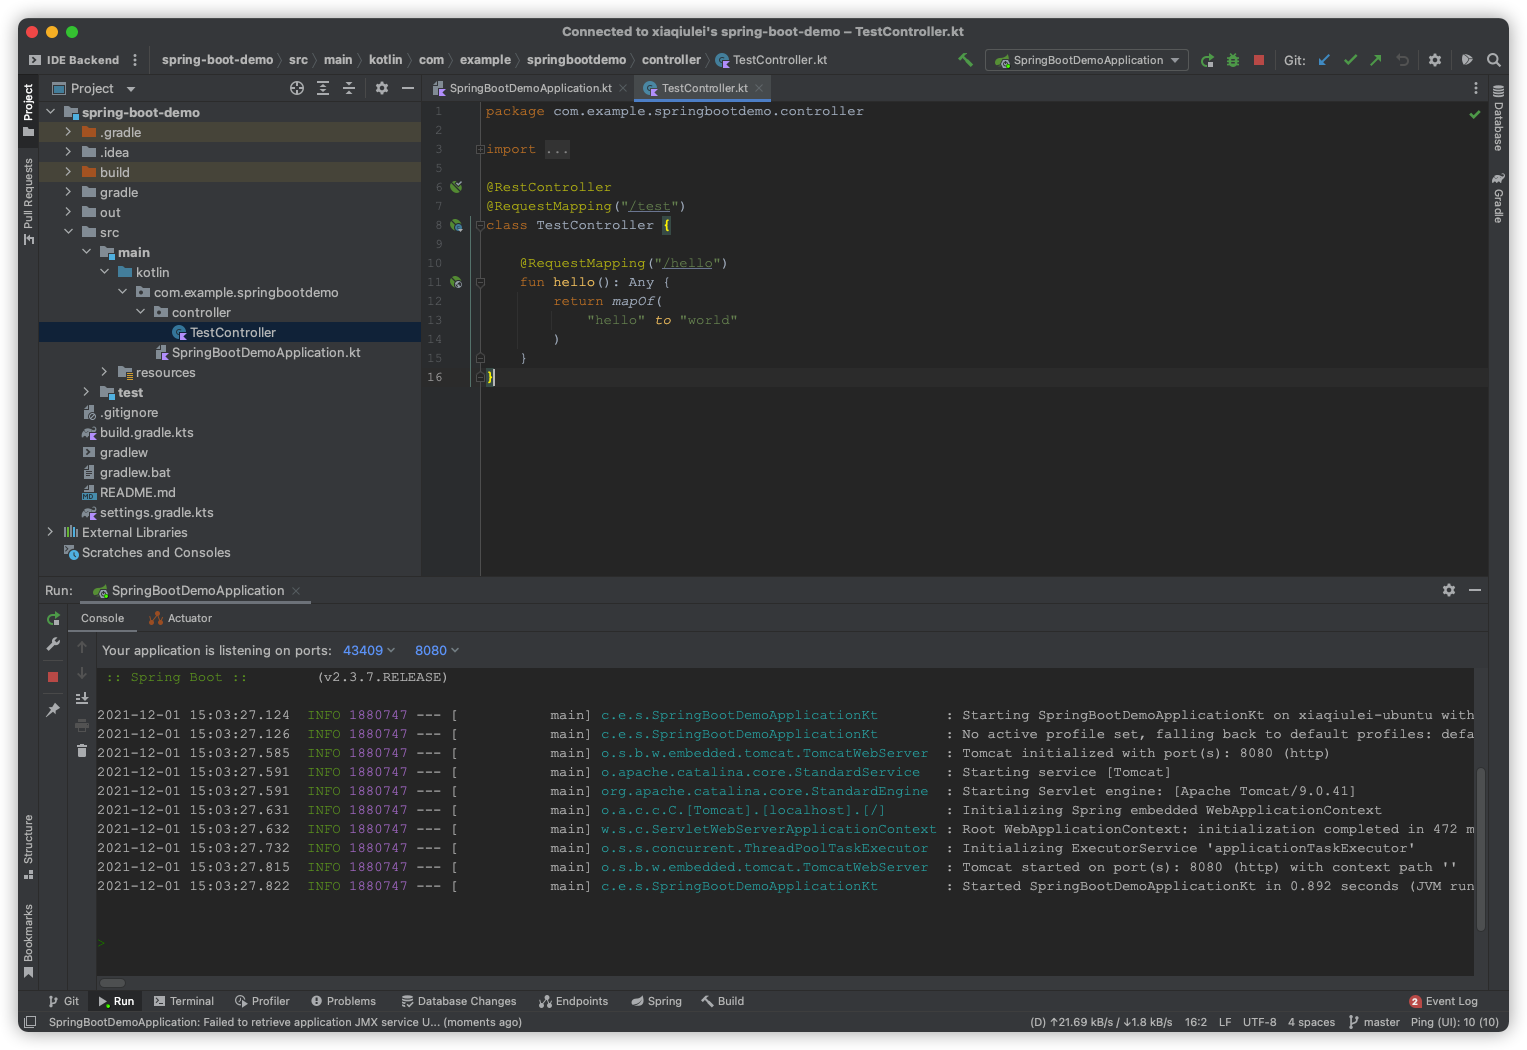This screenshot has width=1527, height=1050.
Task: Pin the Run tab with pin icon
Action: pos(54,709)
